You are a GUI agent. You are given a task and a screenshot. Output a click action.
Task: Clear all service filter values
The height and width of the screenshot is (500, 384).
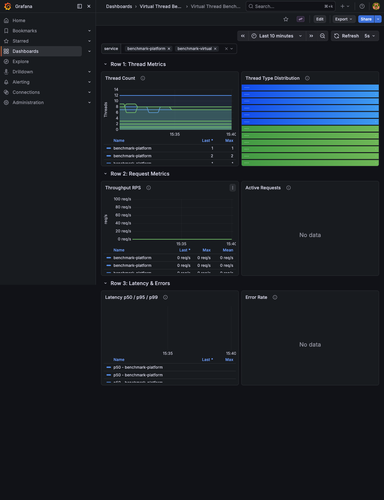(x=226, y=49)
